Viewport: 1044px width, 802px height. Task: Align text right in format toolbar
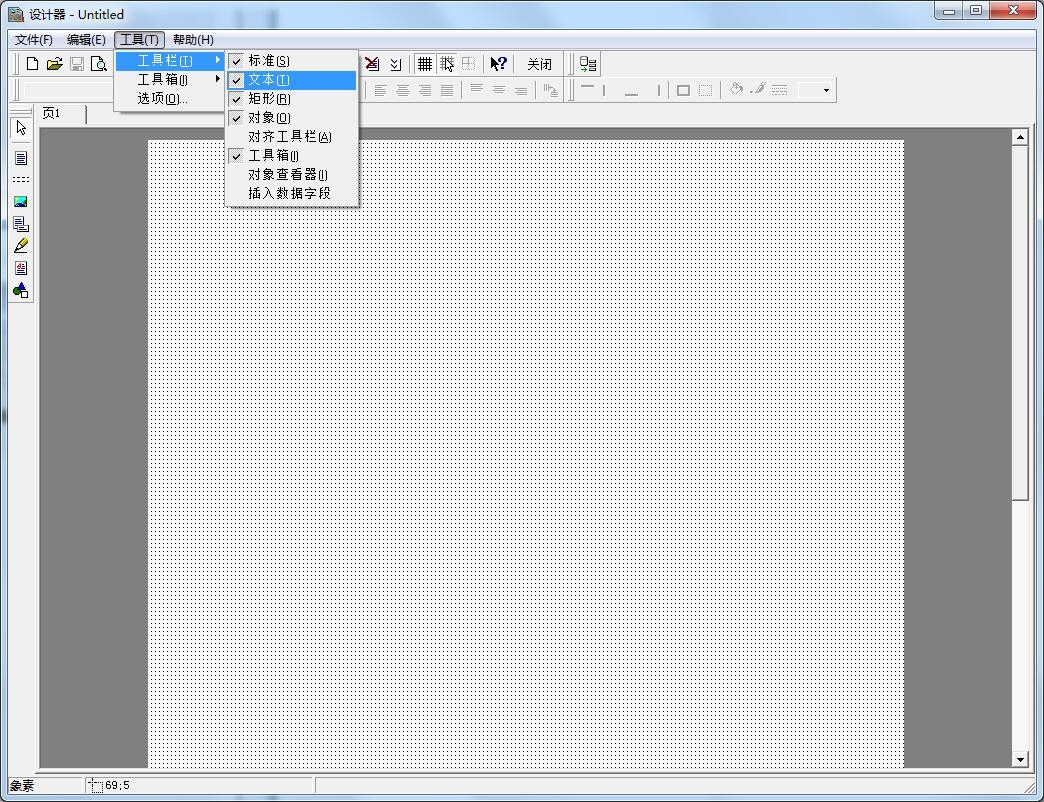click(424, 90)
